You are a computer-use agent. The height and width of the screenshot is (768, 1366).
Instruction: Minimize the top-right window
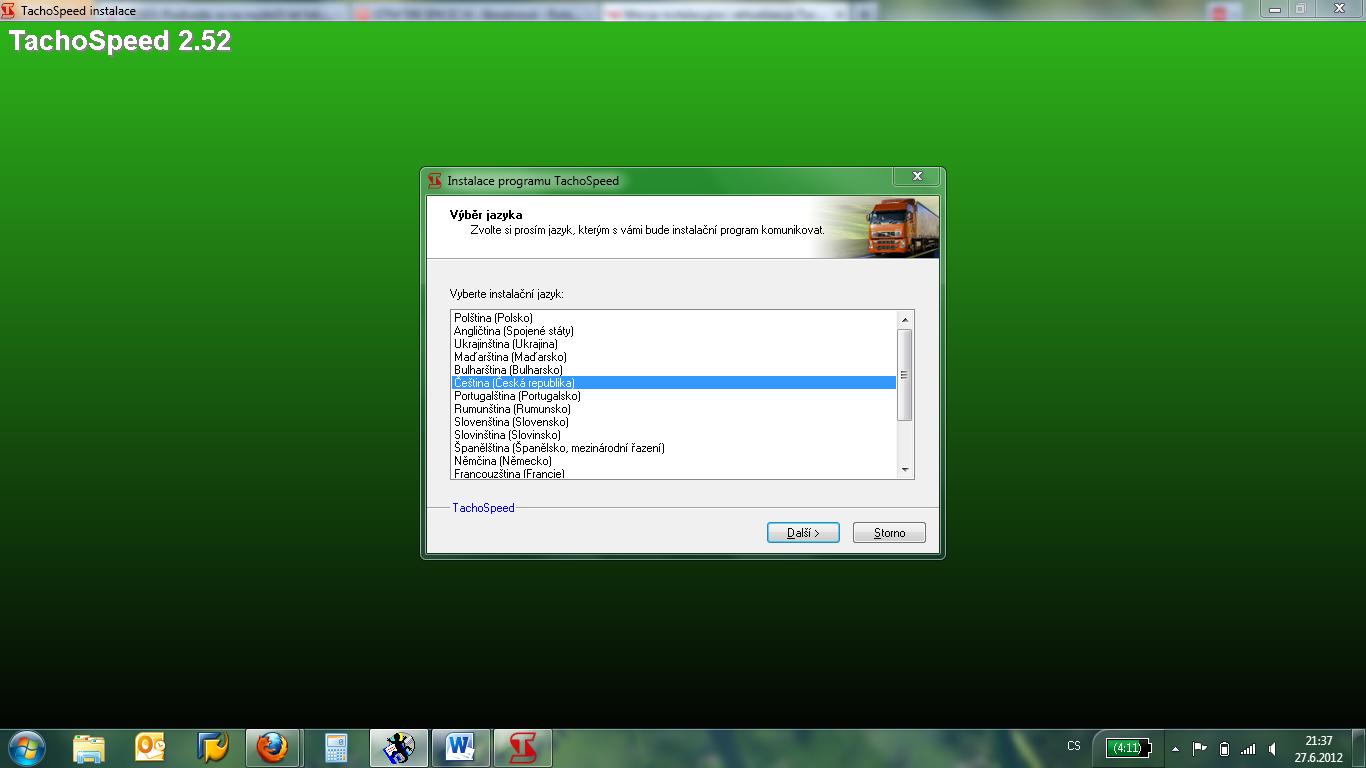1273,8
